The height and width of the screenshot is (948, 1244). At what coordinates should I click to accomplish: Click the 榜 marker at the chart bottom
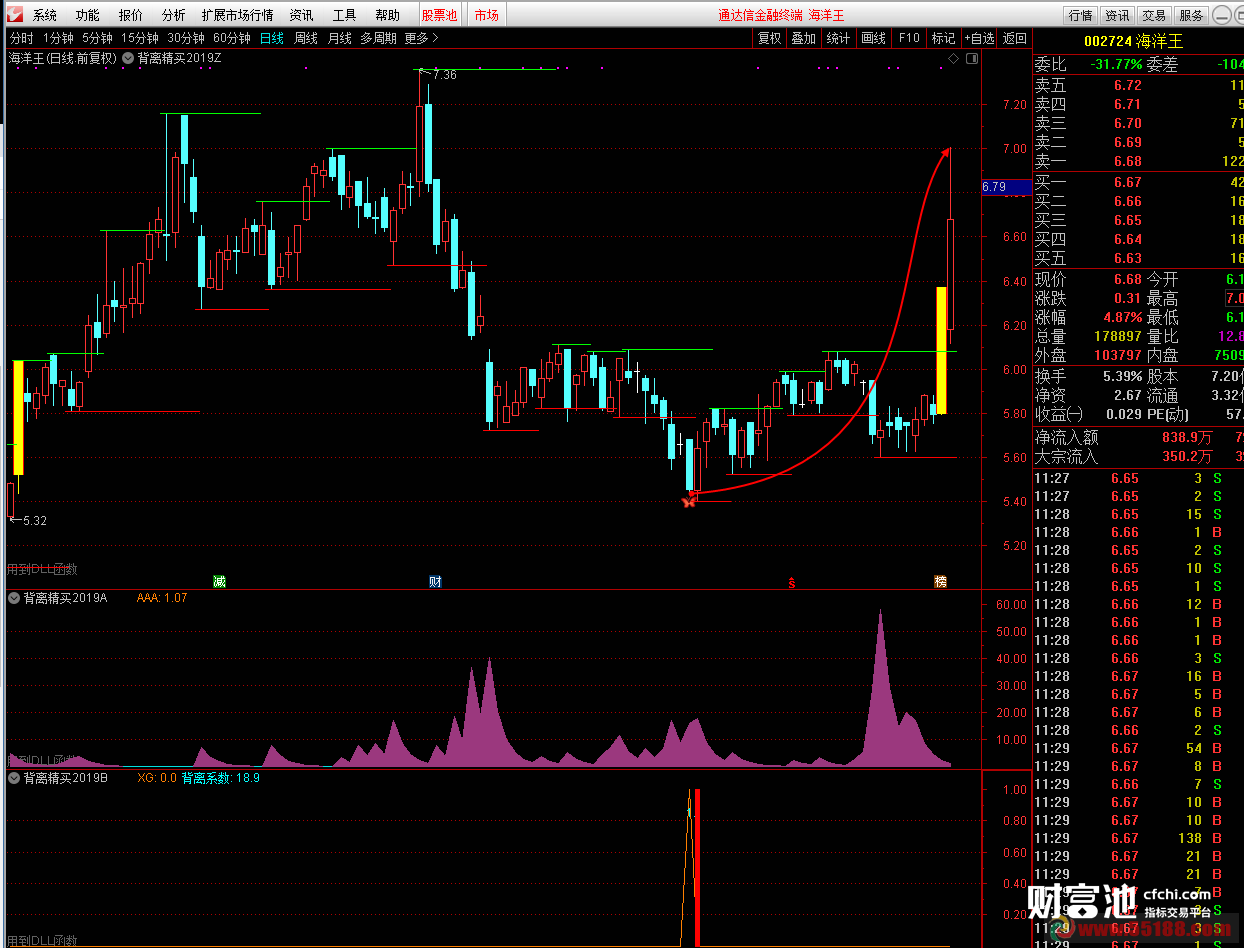point(940,581)
